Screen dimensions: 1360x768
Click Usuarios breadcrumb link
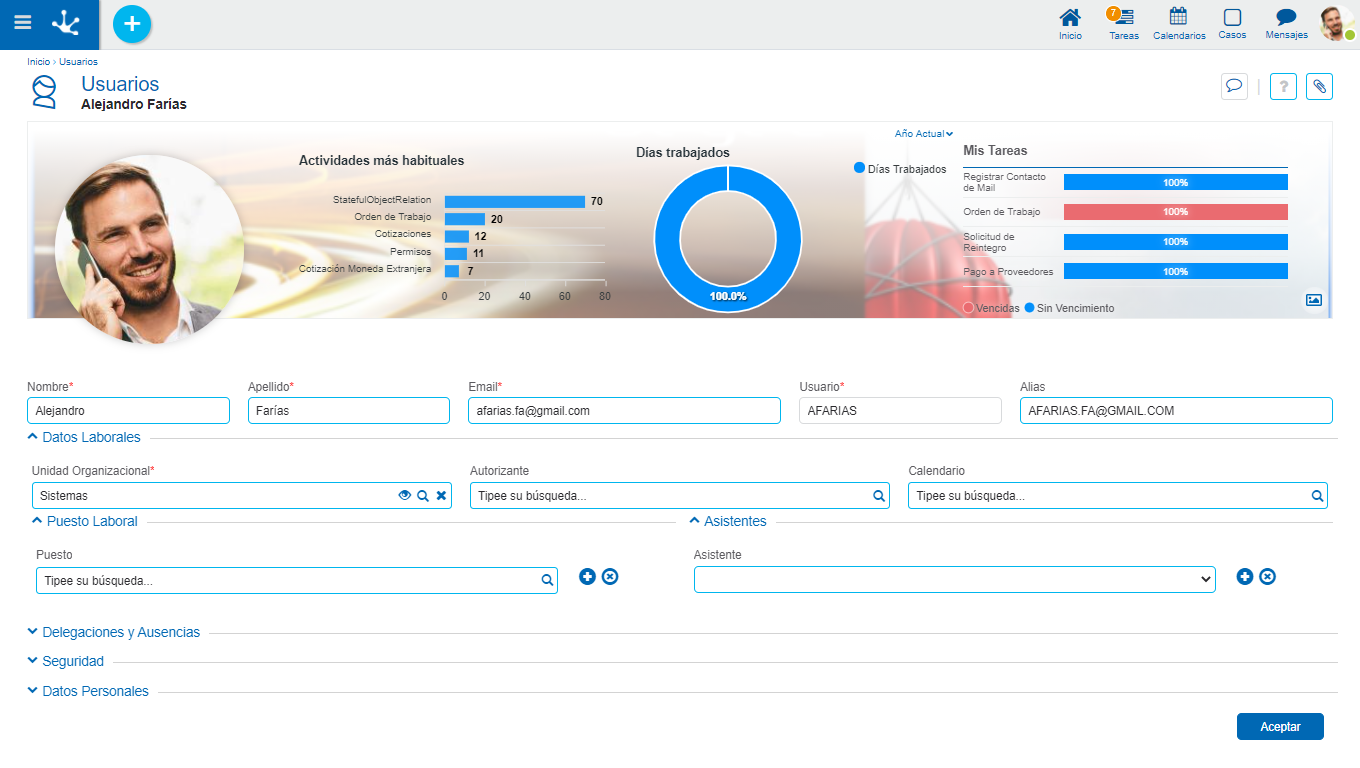[78, 62]
